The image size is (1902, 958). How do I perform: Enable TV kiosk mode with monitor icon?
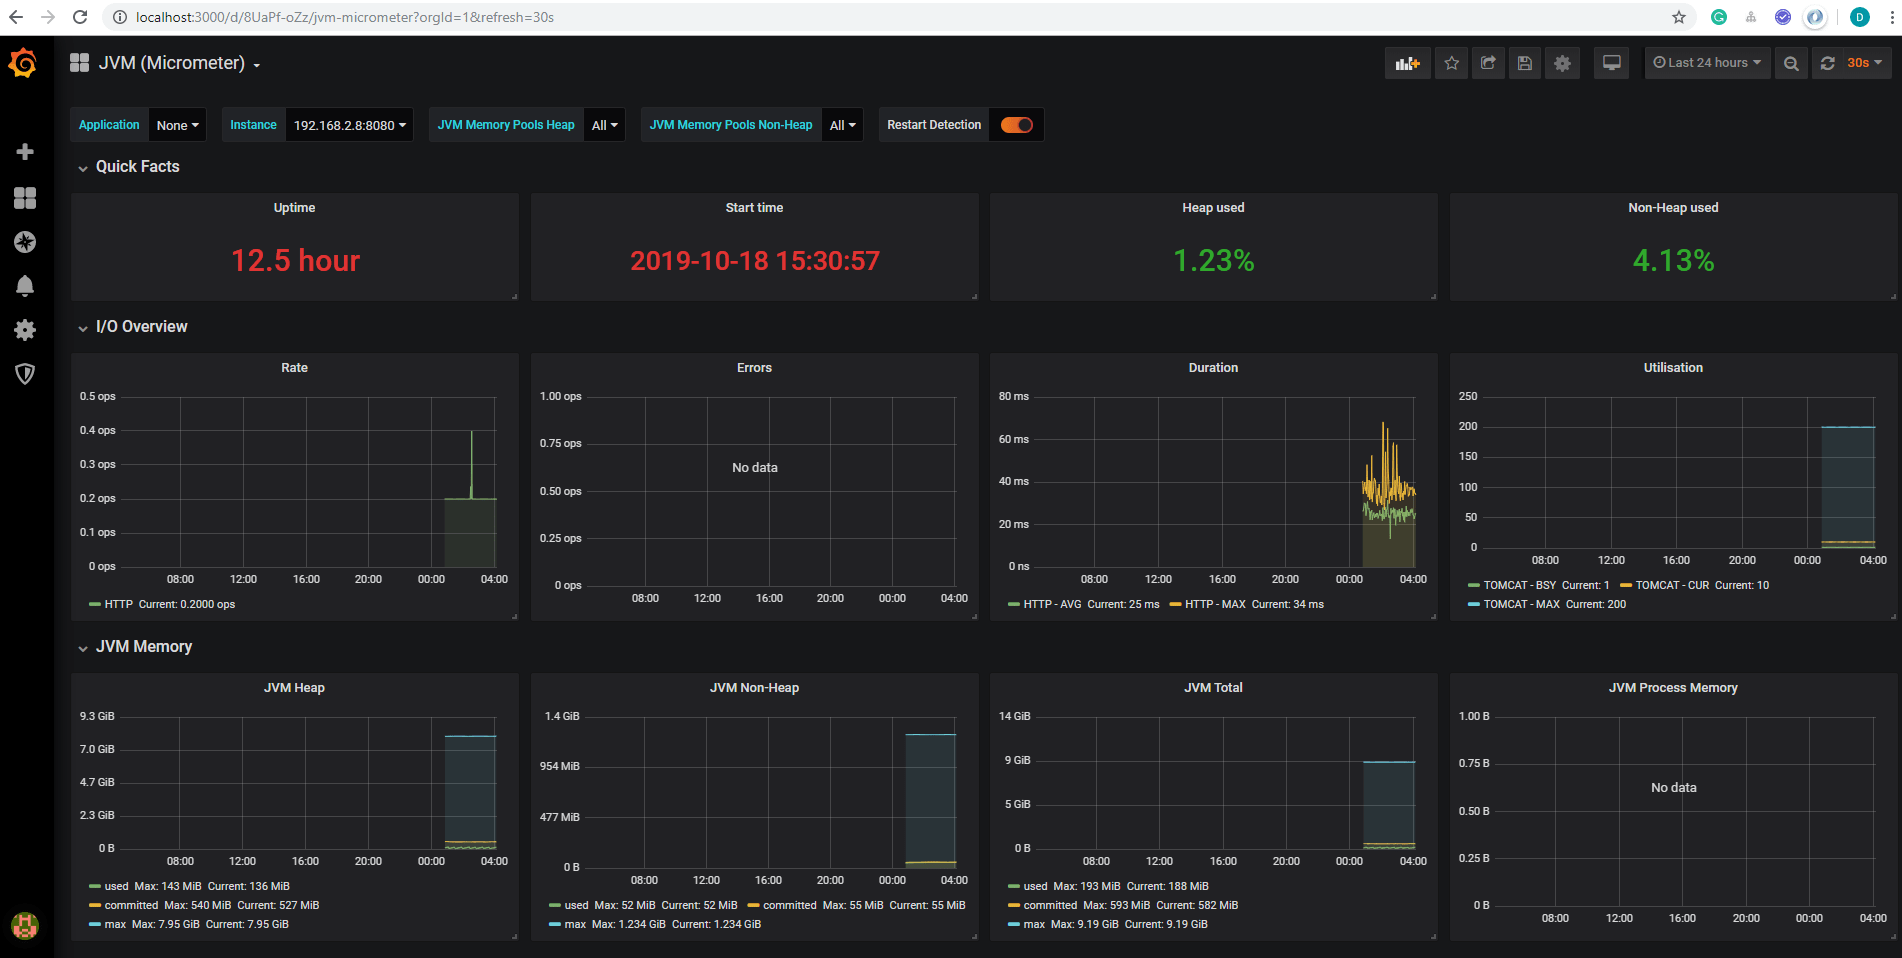1611,62
